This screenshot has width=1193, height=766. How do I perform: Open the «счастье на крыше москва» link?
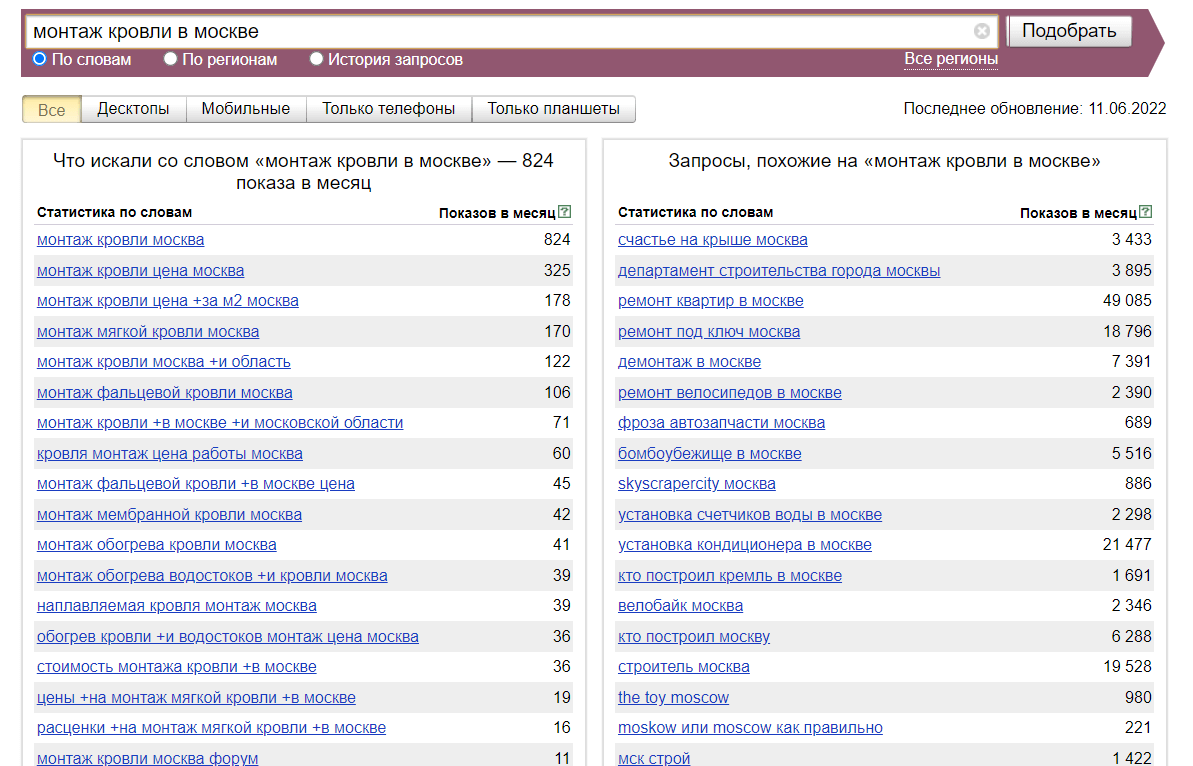(715, 239)
